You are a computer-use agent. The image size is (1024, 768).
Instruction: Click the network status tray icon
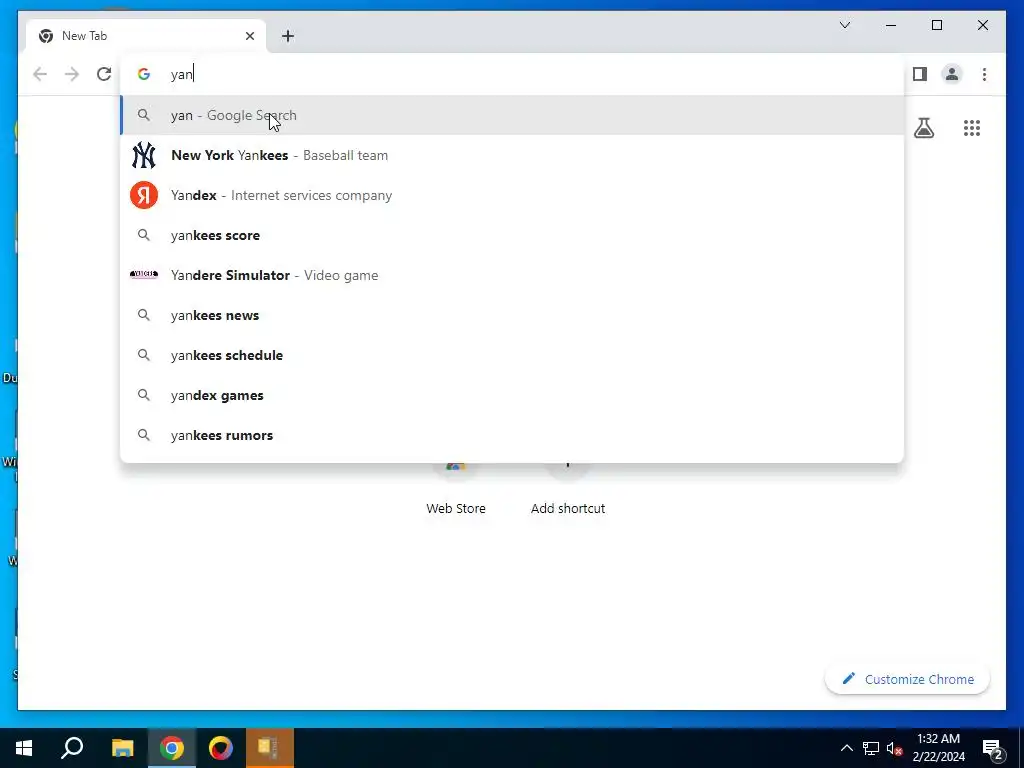(871, 748)
